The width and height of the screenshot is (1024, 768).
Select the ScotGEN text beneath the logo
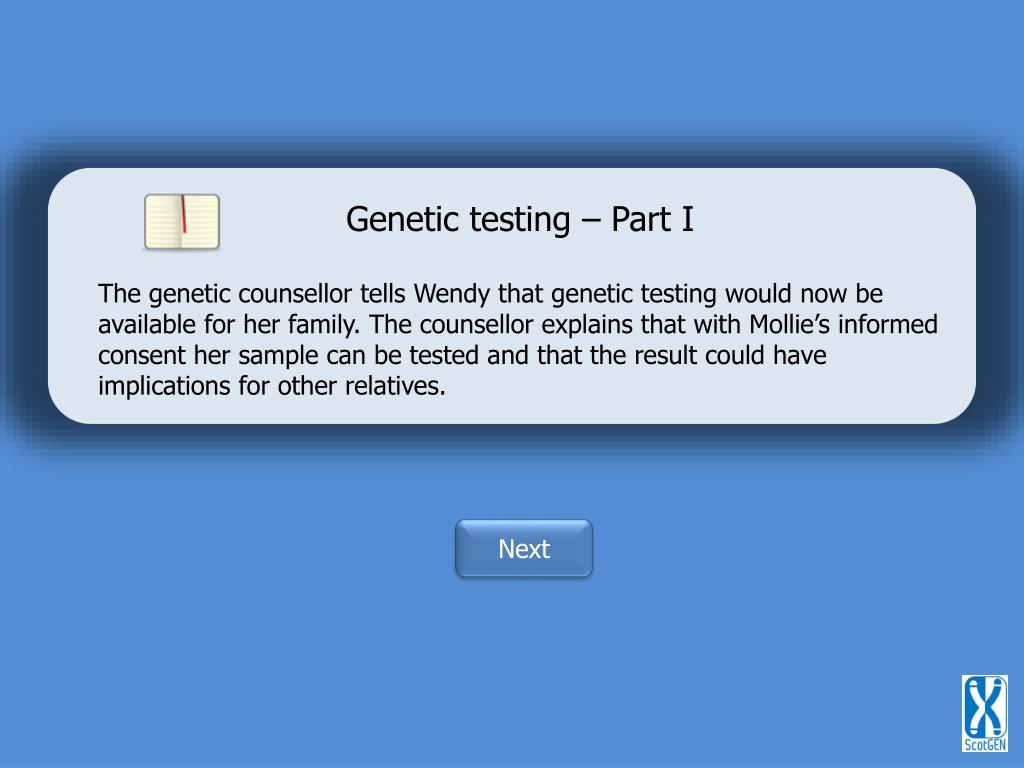[985, 744]
